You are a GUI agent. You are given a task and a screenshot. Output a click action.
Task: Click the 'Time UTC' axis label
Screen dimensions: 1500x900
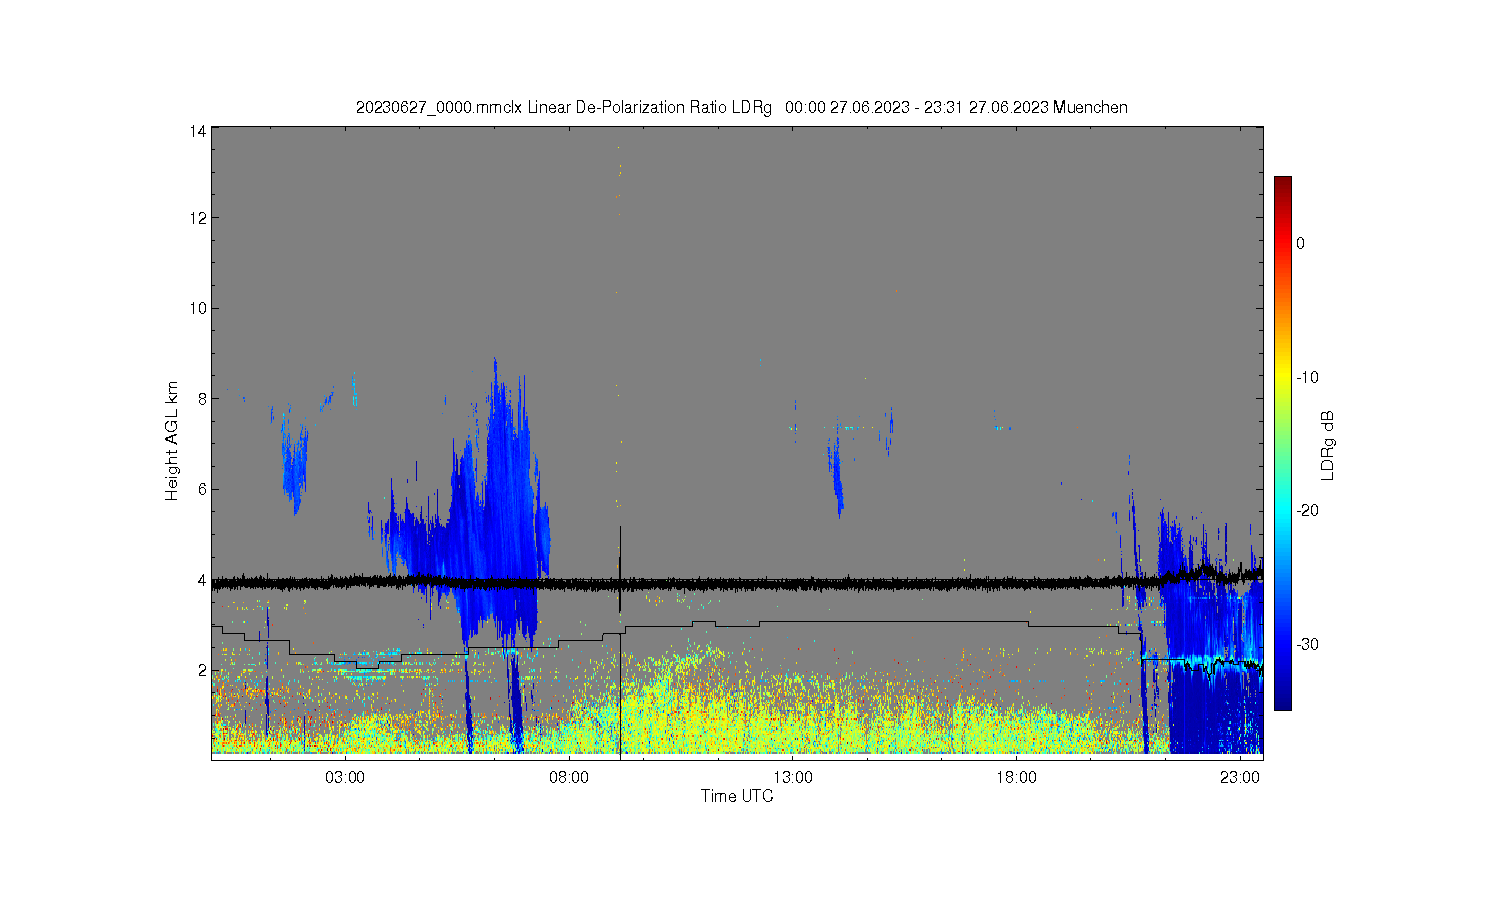point(737,797)
